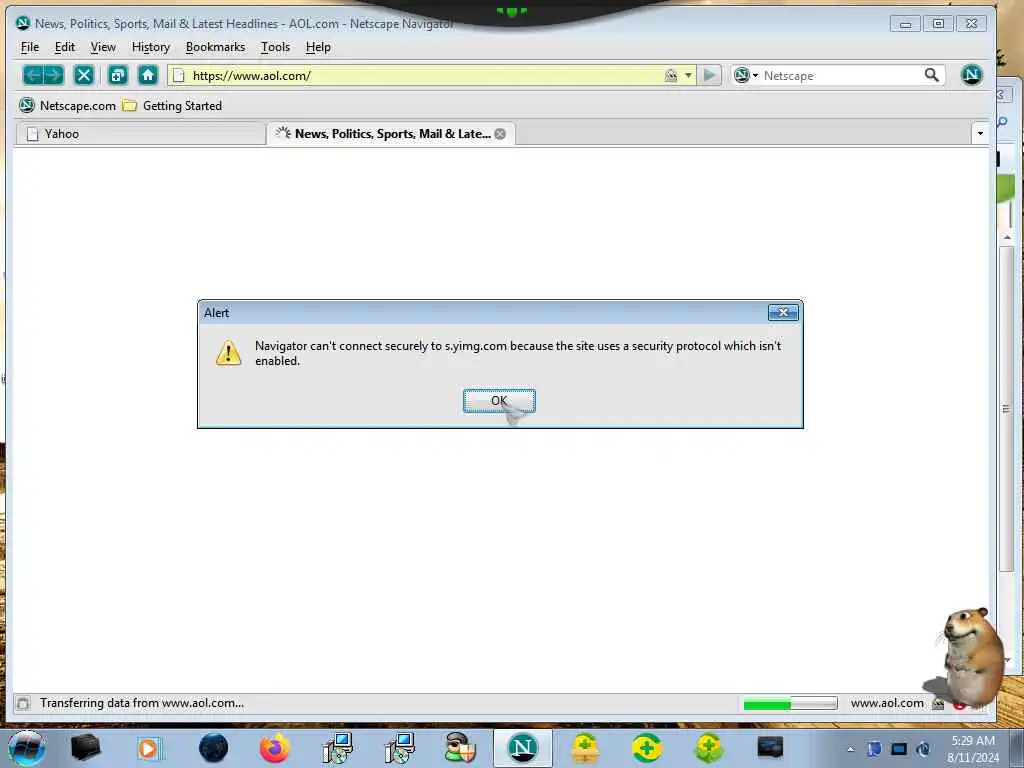Screen dimensions: 1024x768
Task: Click the Back arrow in Netscape toolbar
Action: (33, 75)
